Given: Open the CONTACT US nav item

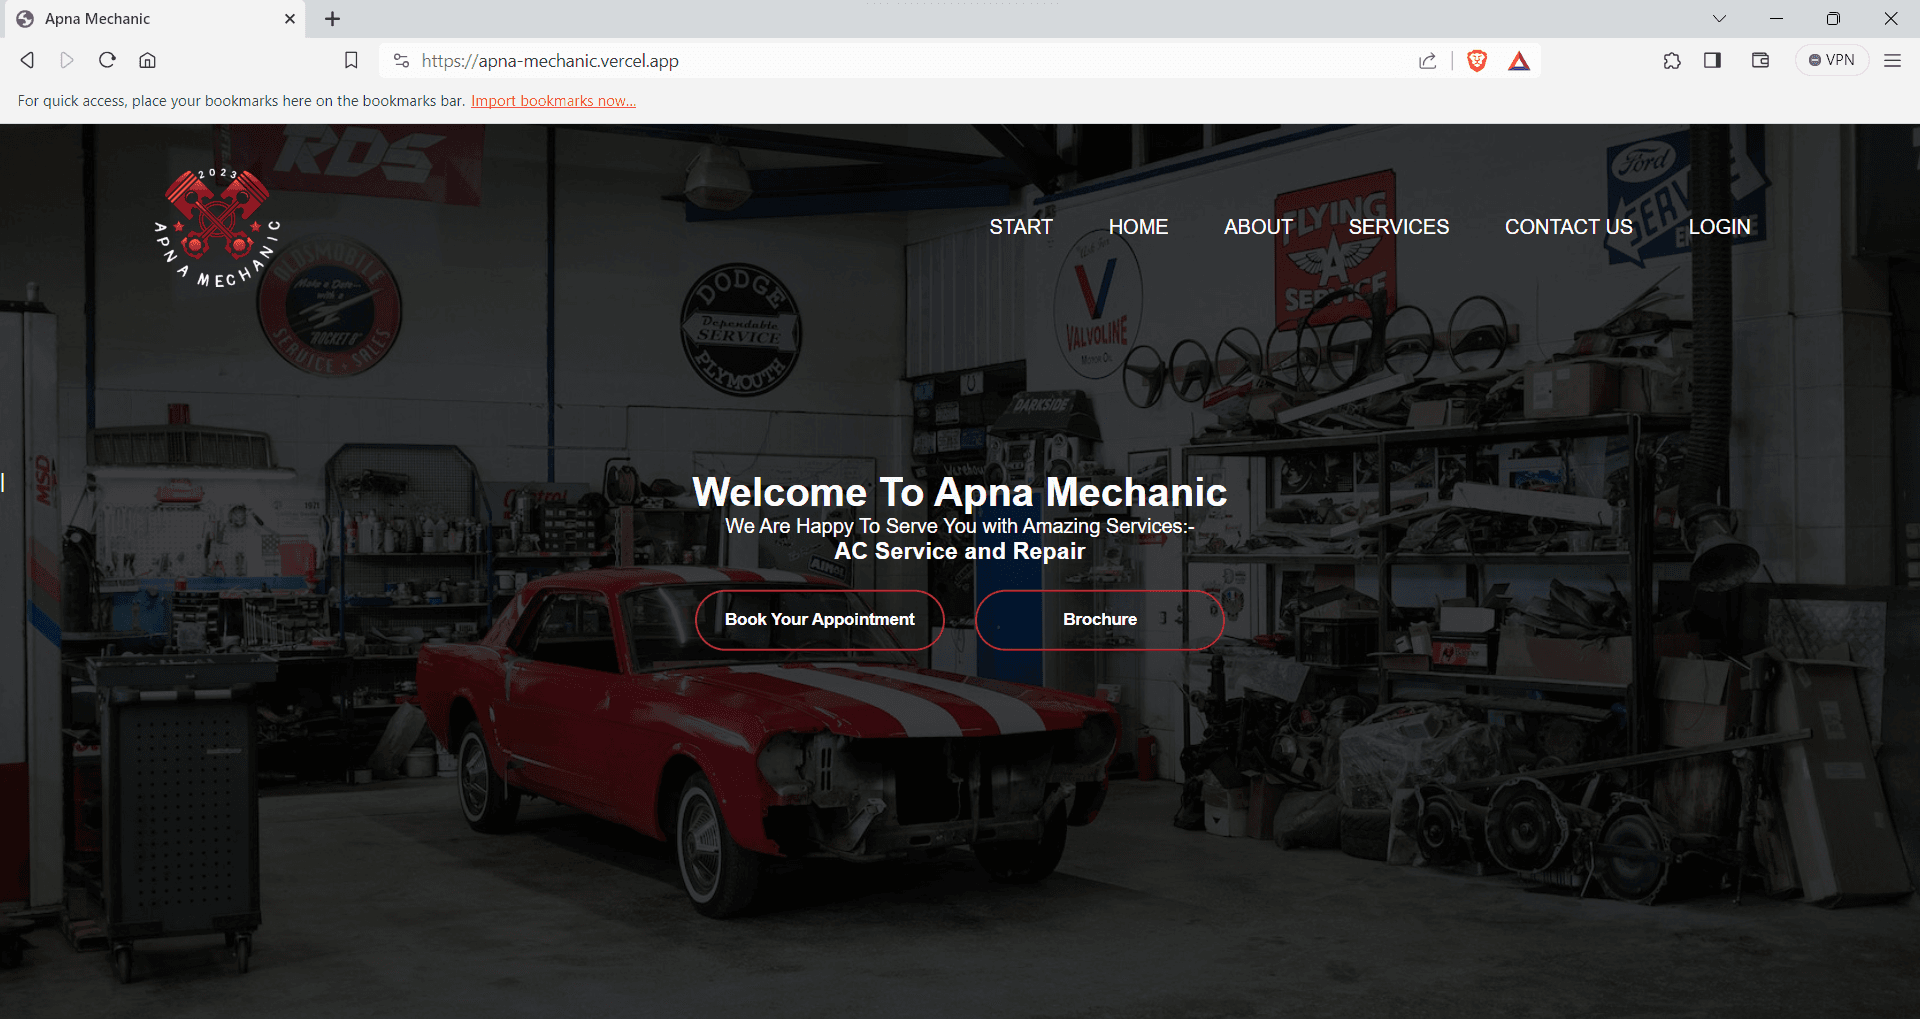Looking at the screenshot, I should point(1568,227).
